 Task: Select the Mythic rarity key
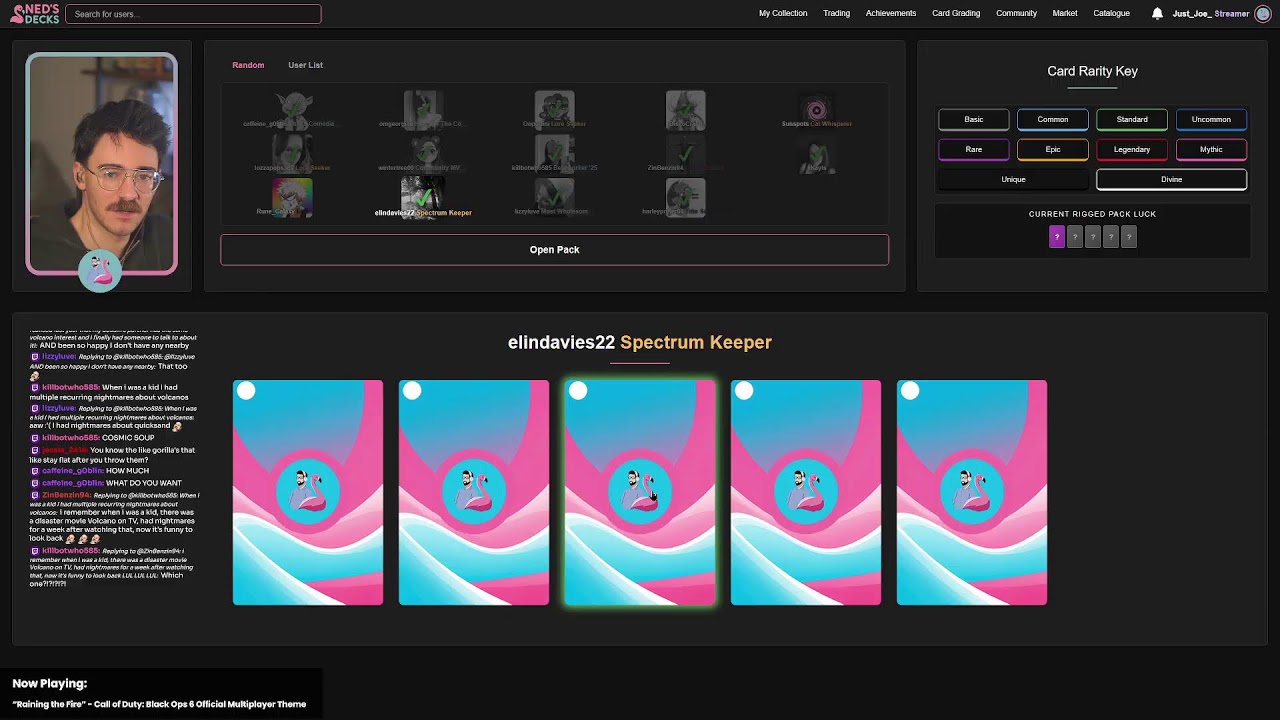coord(1211,150)
